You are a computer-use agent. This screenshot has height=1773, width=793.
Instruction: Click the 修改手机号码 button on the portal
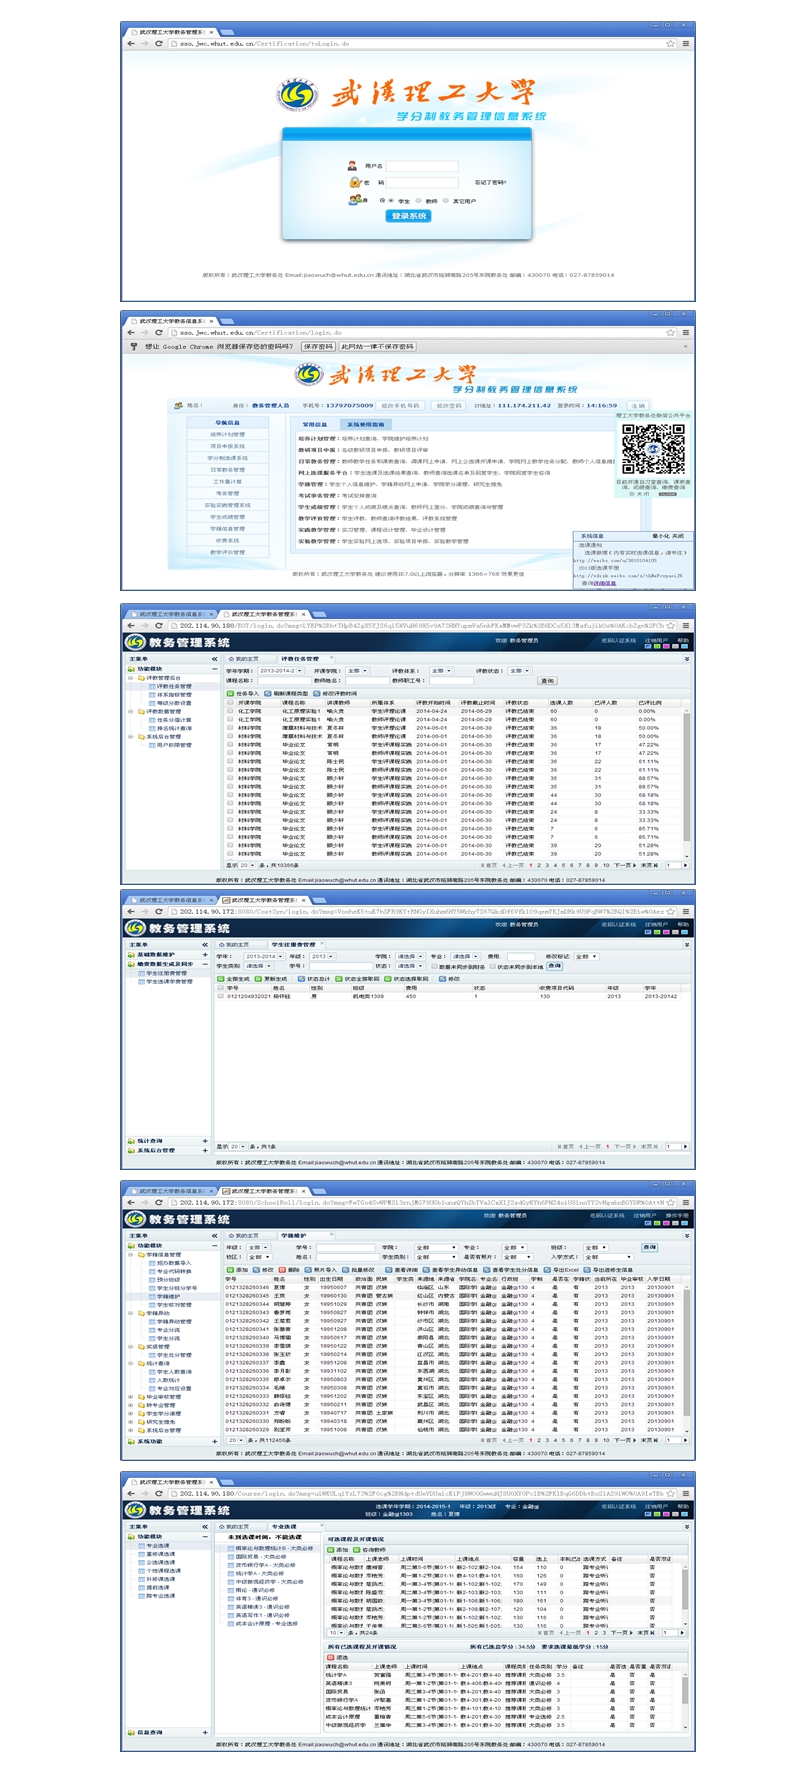pos(401,406)
